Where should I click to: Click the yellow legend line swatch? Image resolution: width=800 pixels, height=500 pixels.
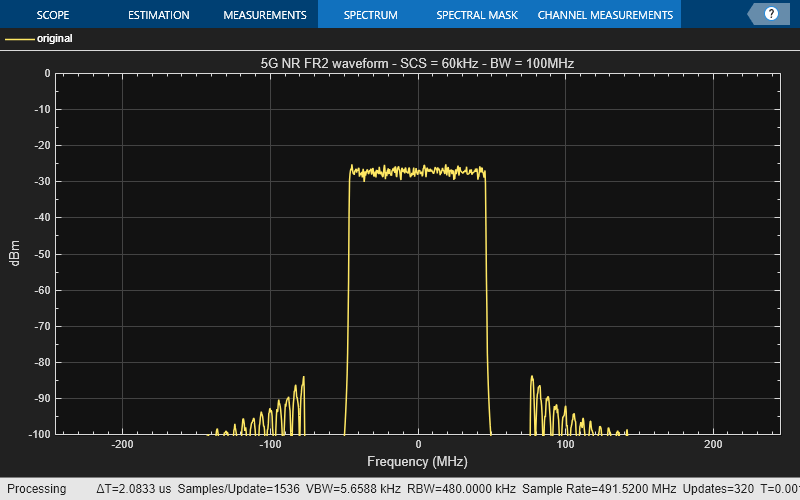19,39
